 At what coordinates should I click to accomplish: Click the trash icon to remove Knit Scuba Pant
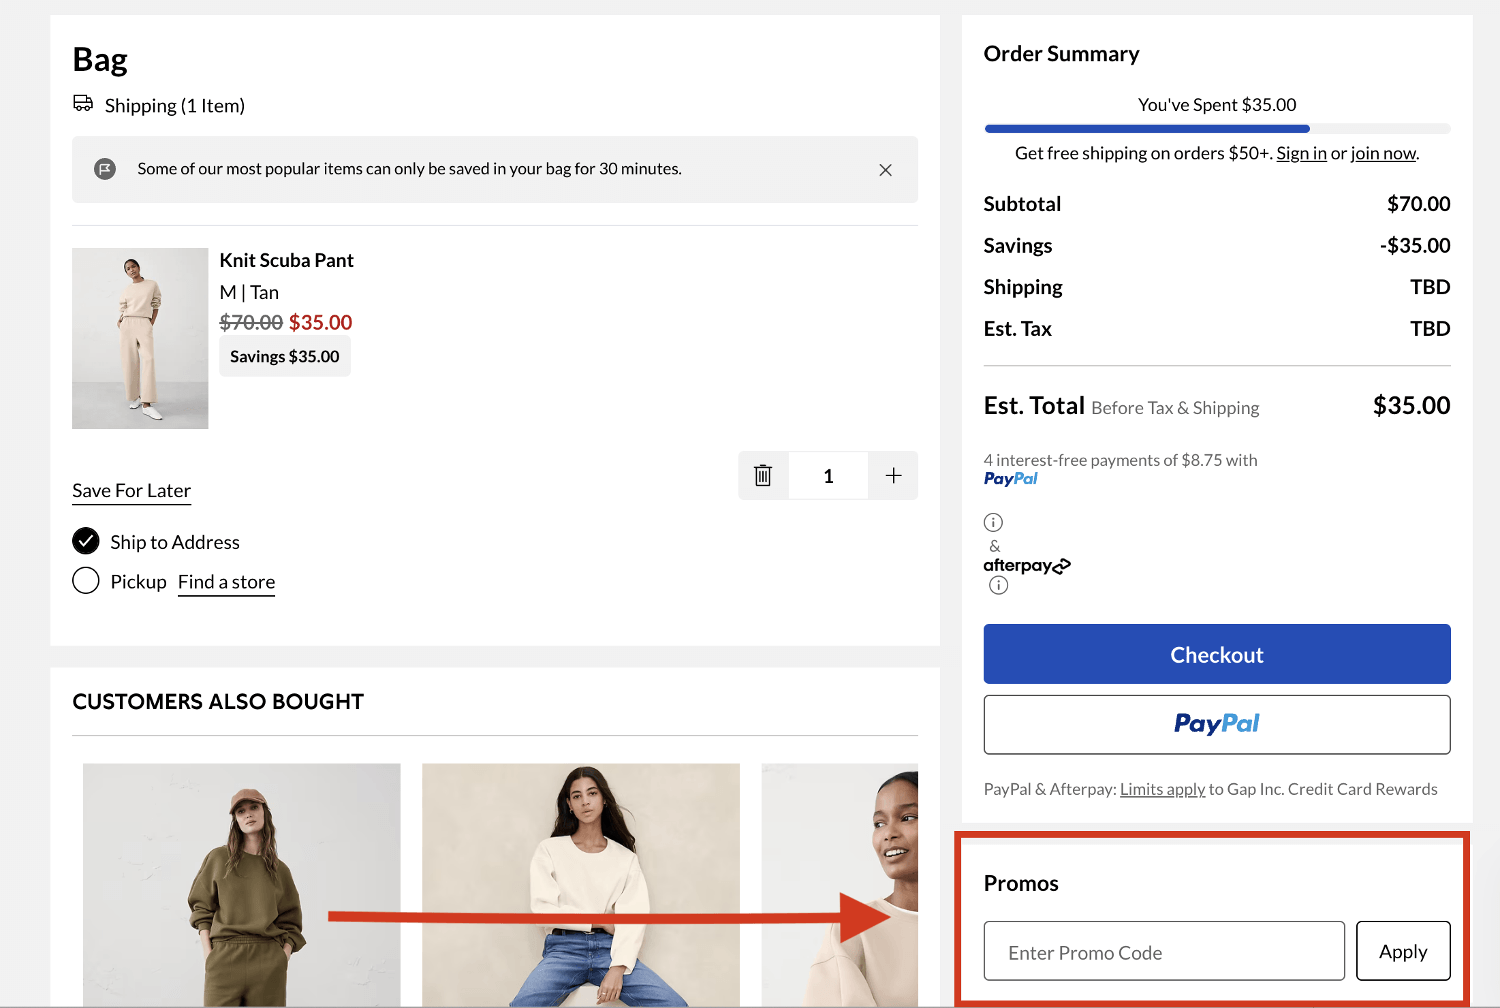point(763,475)
